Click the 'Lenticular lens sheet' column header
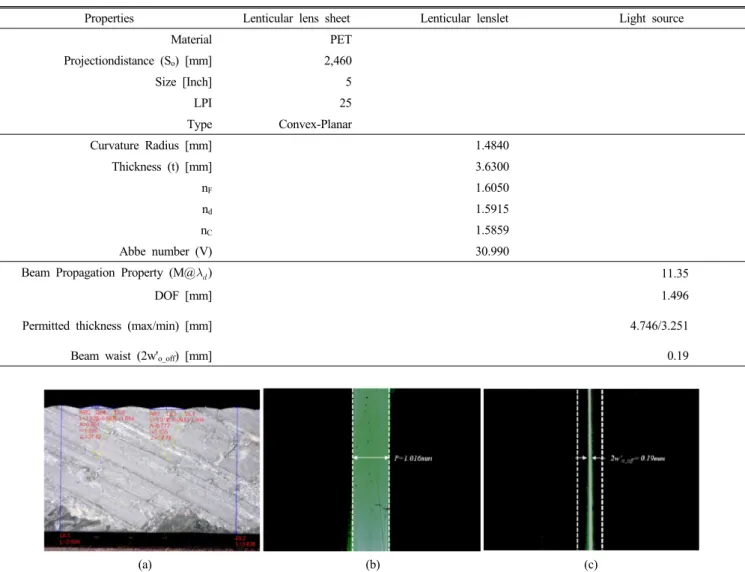 click(296, 19)
